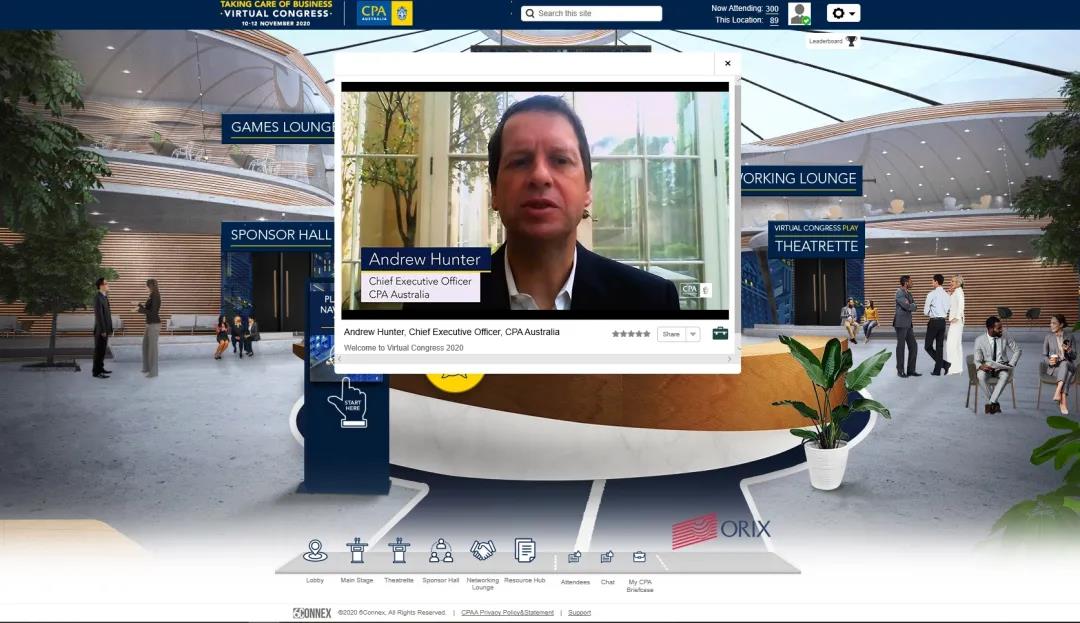The height and width of the screenshot is (623, 1080).
Task: Expand the settings gear dropdown
Action: [843, 13]
